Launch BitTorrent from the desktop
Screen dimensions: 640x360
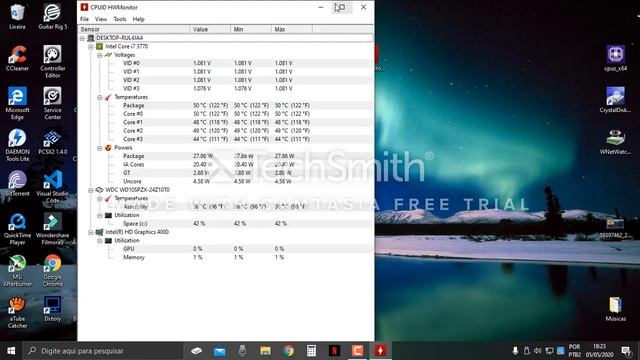tap(17, 184)
